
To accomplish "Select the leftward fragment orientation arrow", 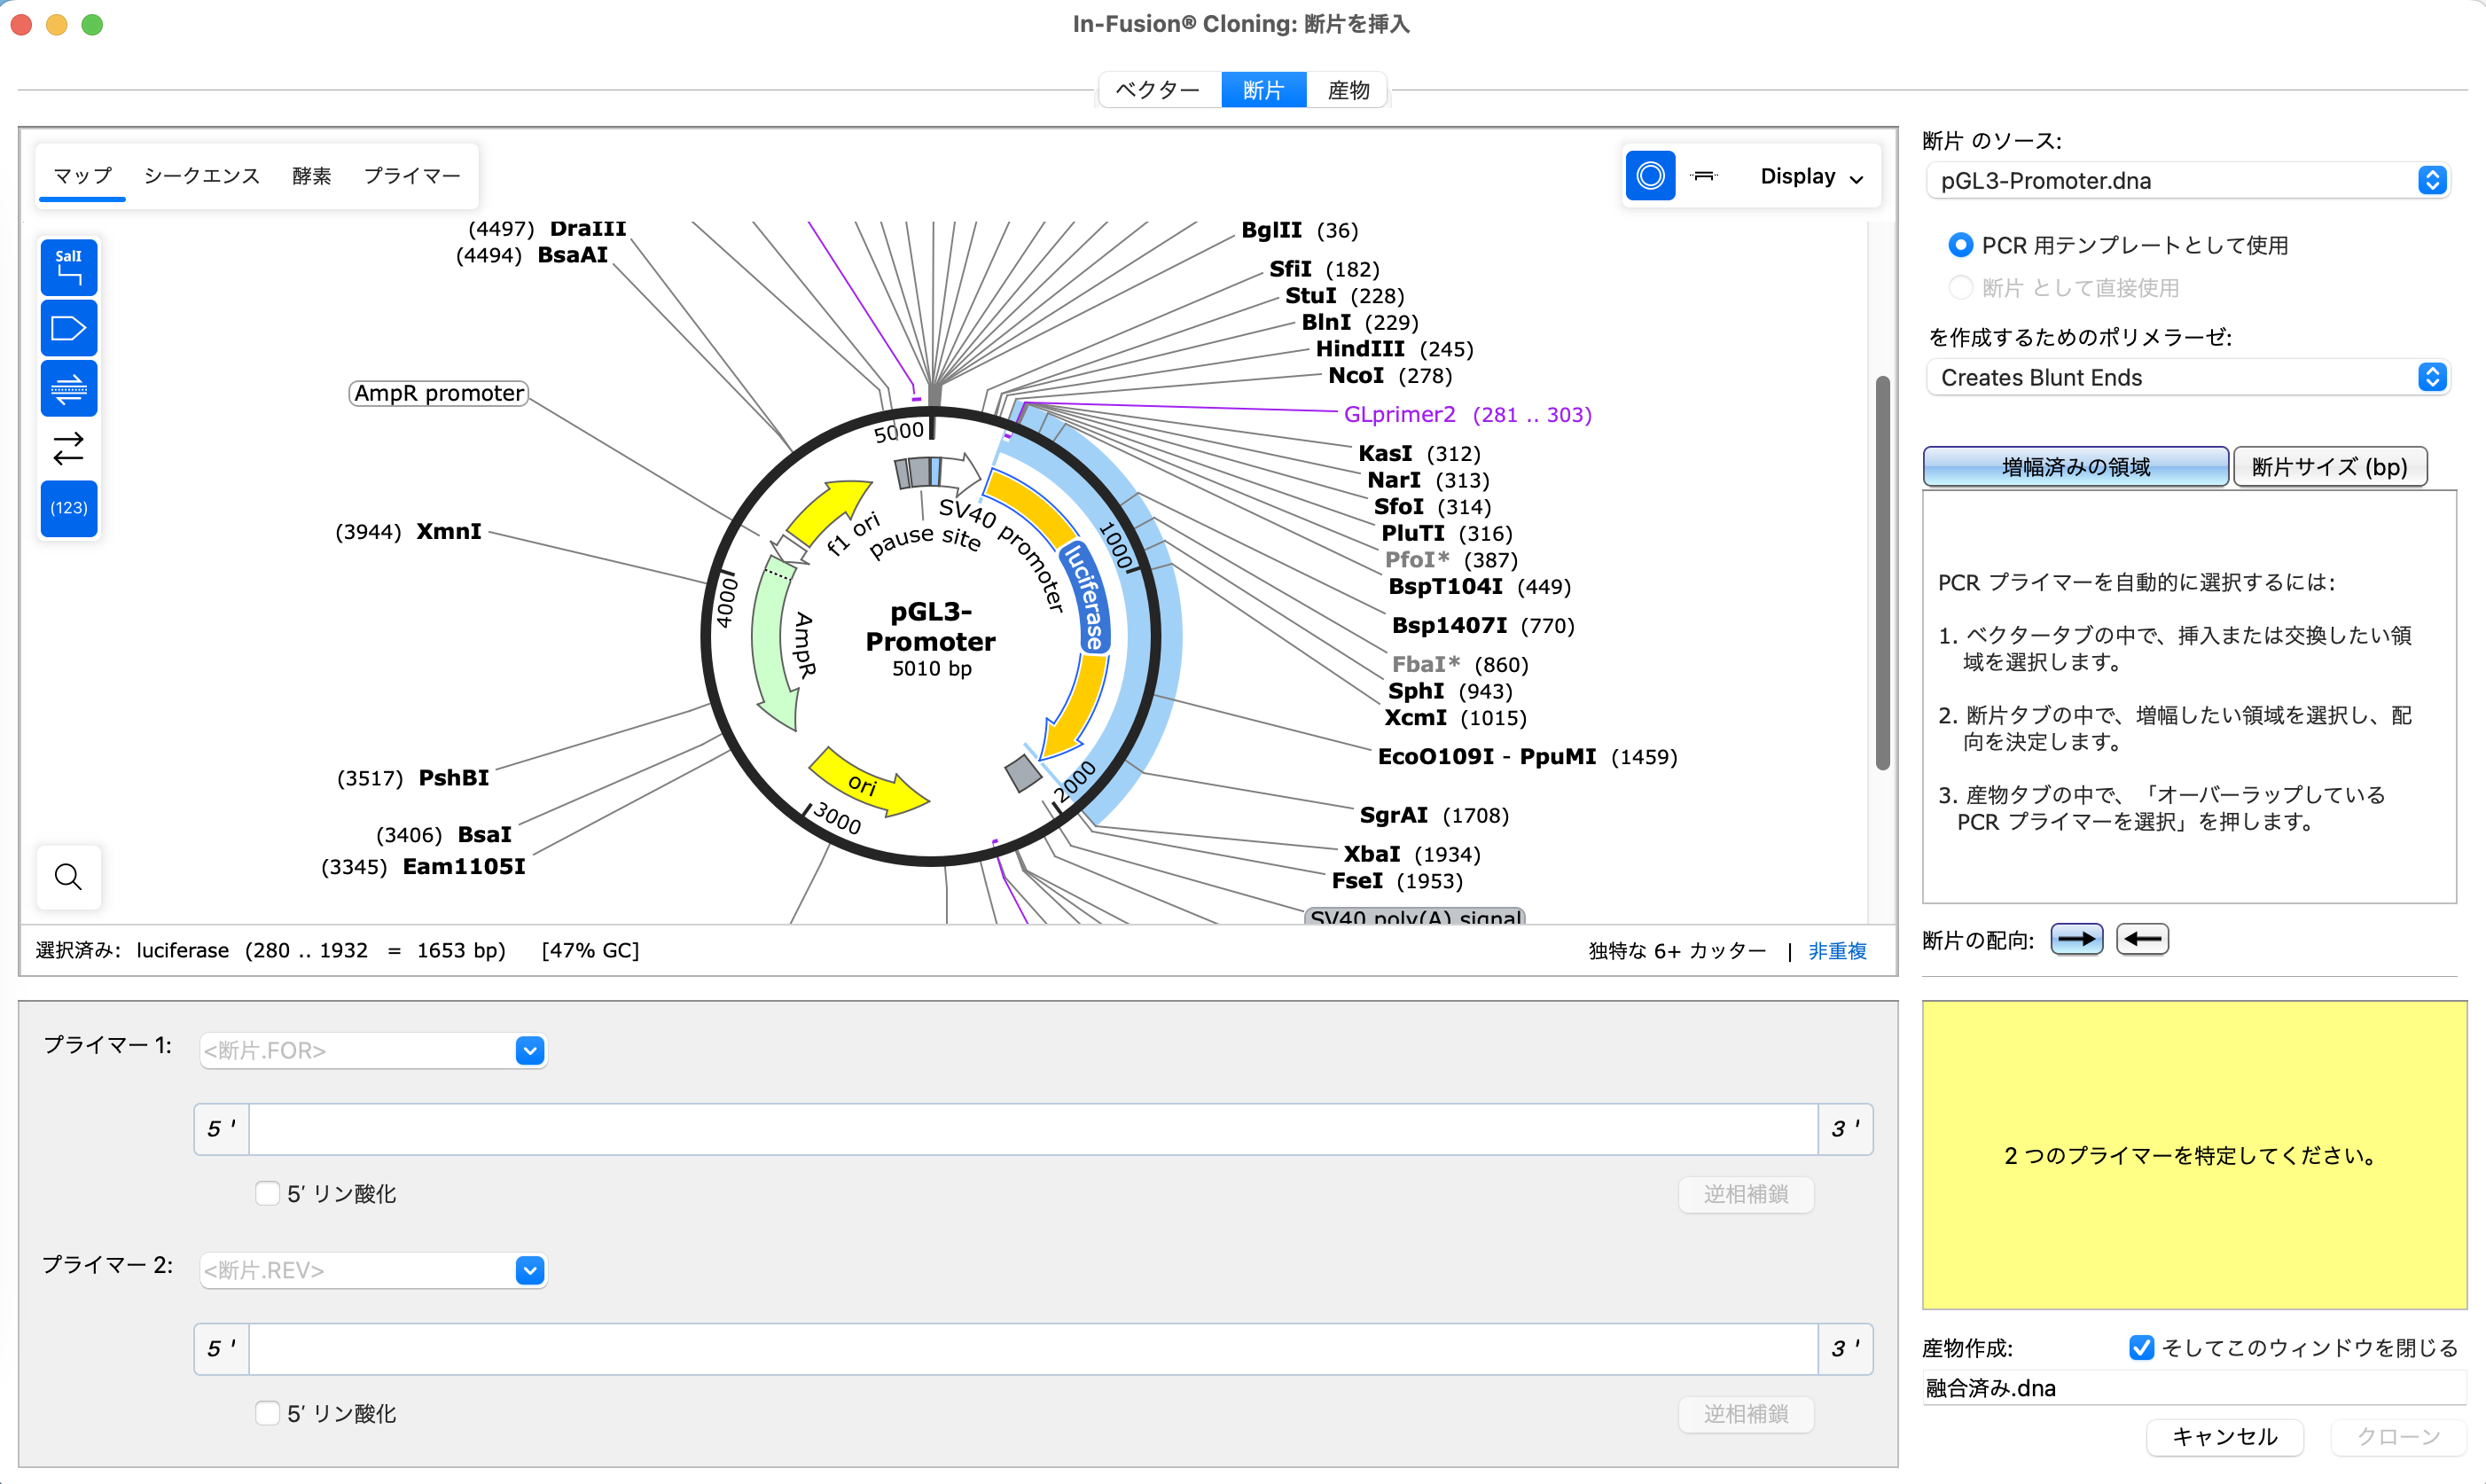I will tap(2142, 939).
